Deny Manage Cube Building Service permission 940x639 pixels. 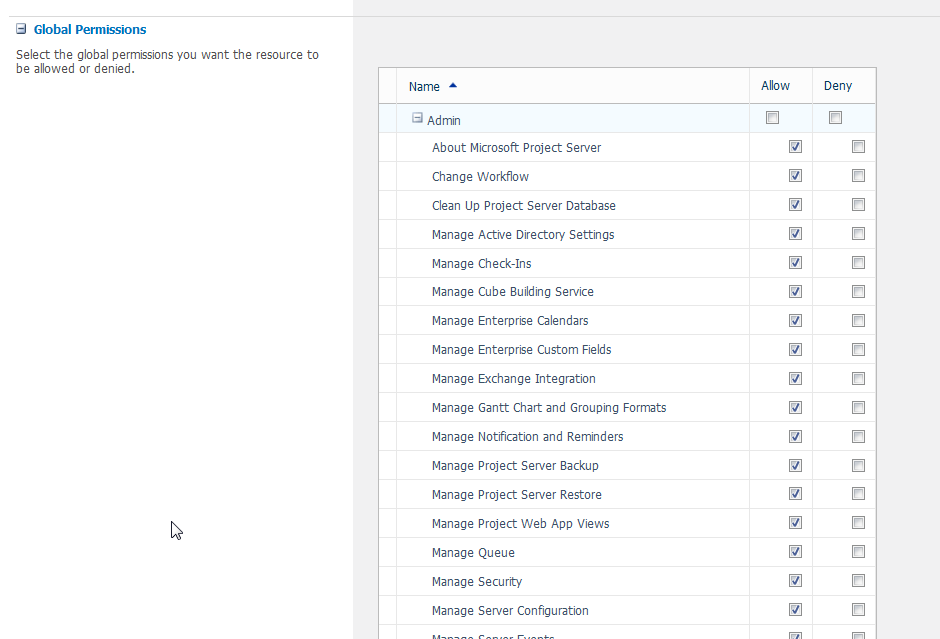(858, 292)
